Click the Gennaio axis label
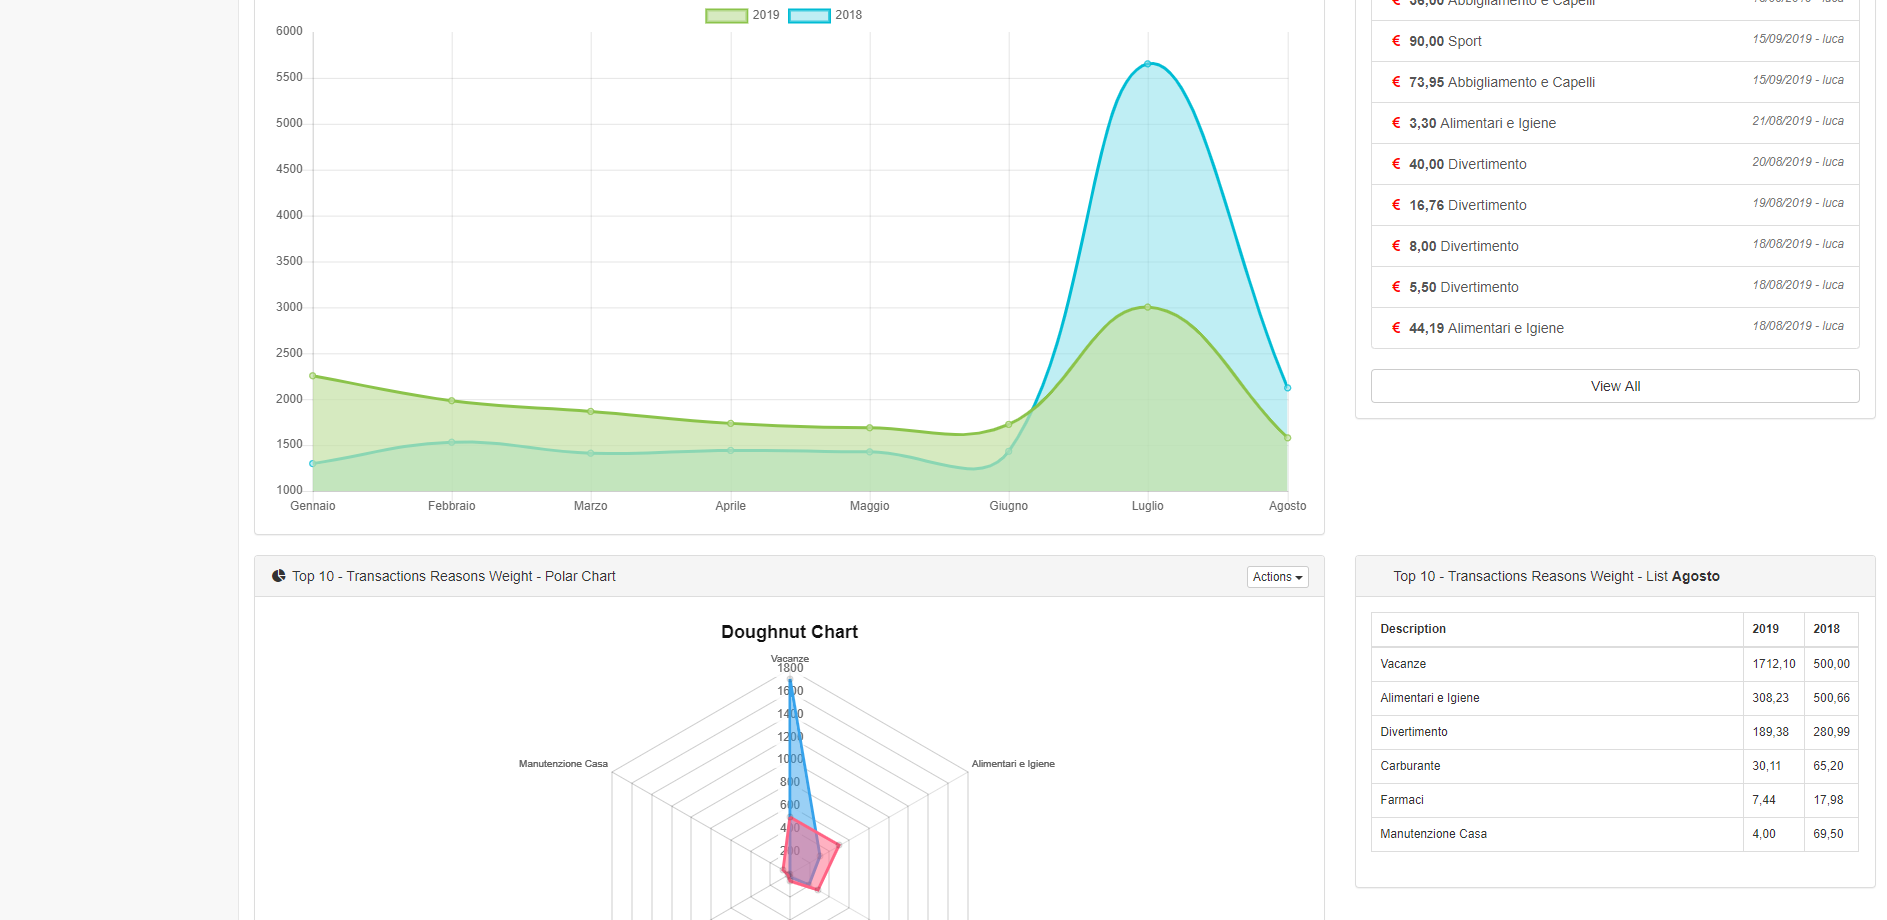This screenshot has width=1887, height=920. [x=313, y=506]
